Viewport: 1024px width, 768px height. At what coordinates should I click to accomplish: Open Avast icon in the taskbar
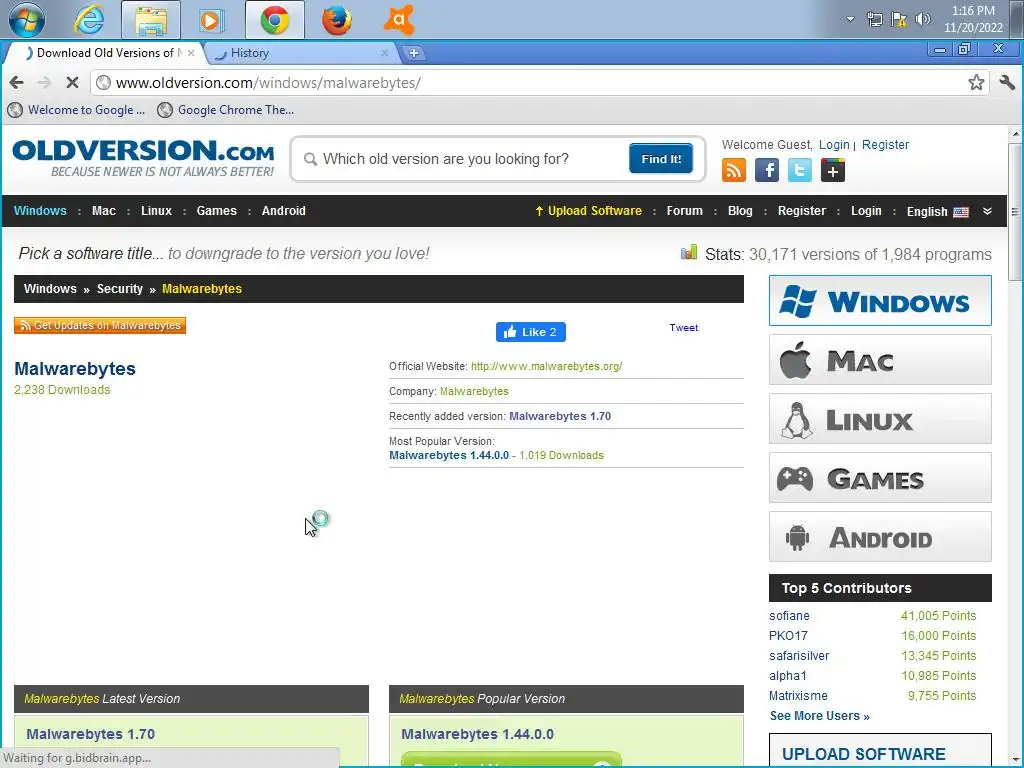pyautogui.click(x=399, y=20)
